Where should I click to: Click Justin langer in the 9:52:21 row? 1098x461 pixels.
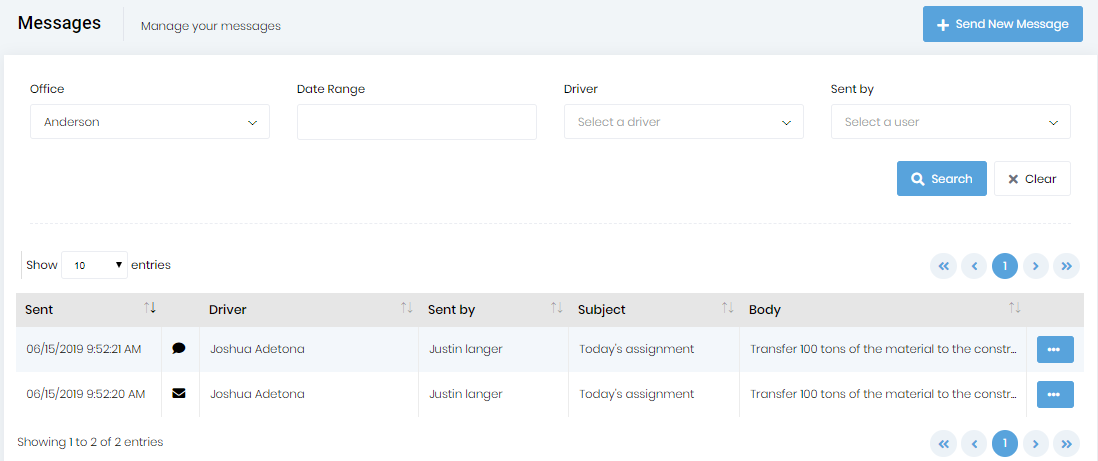click(x=466, y=349)
